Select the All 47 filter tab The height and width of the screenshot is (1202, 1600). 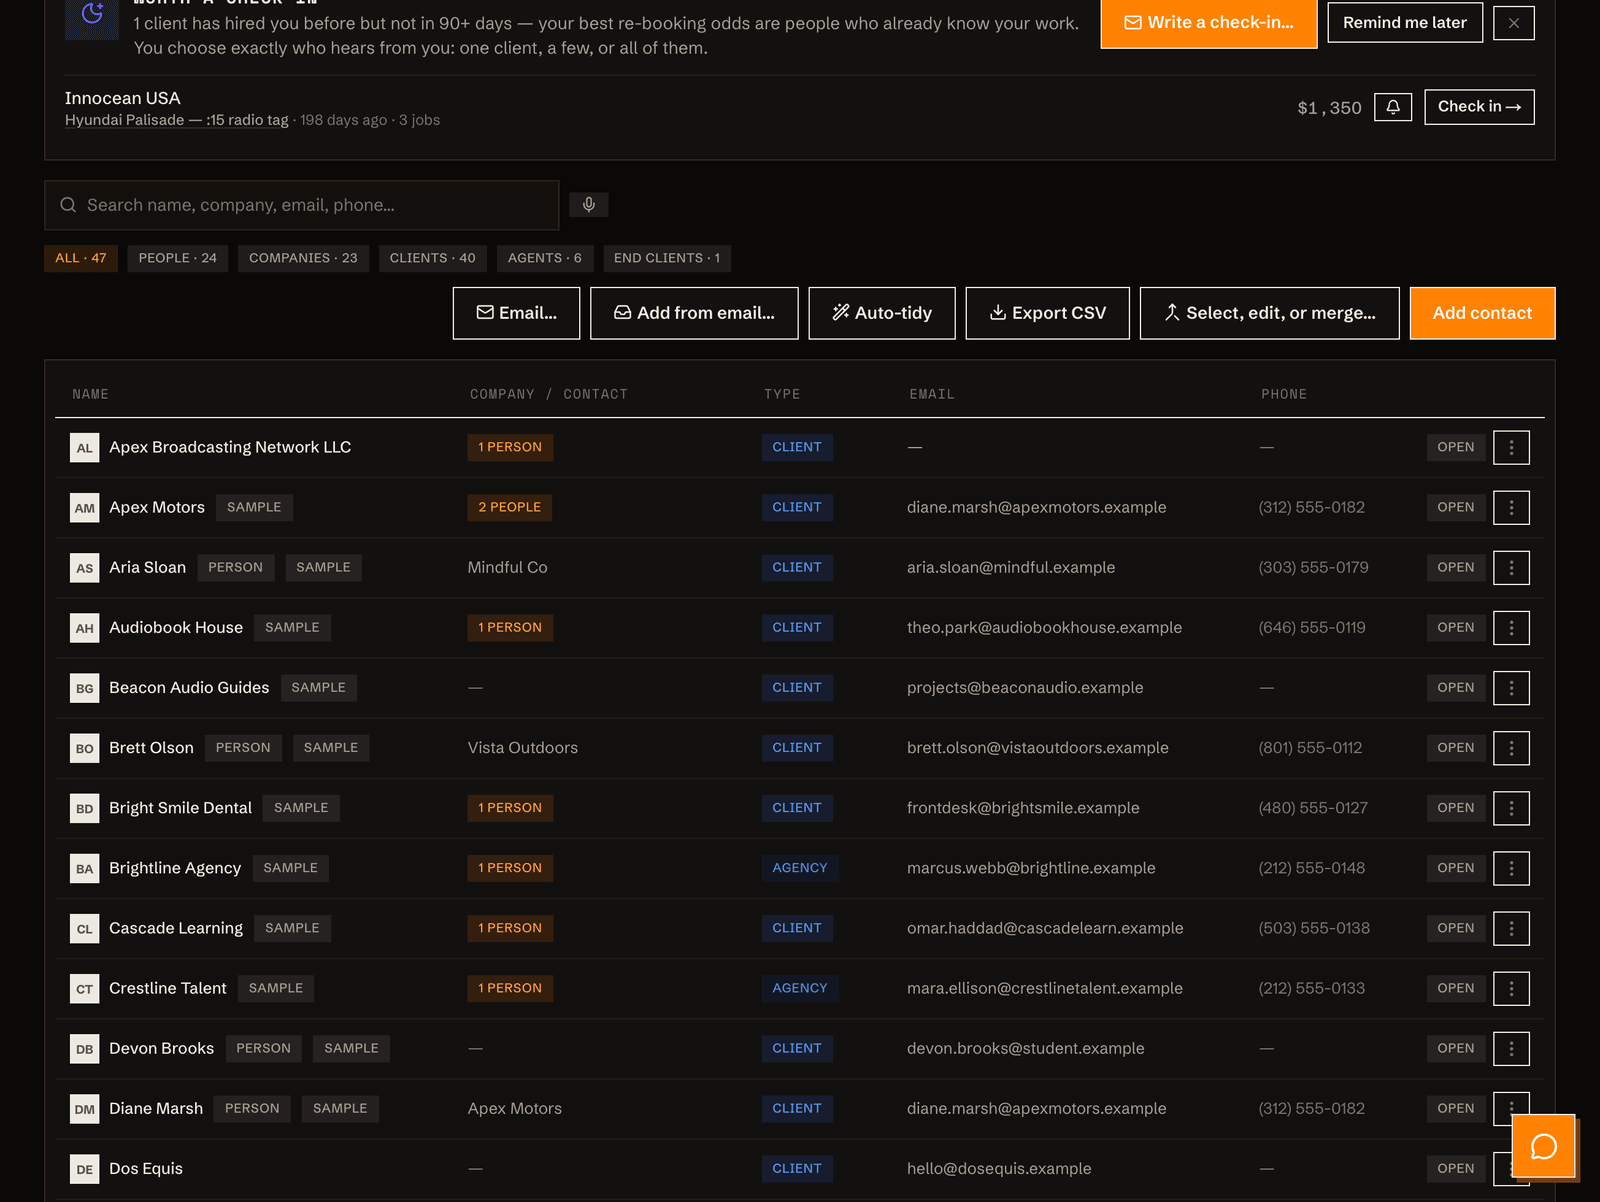pos(81,258)
